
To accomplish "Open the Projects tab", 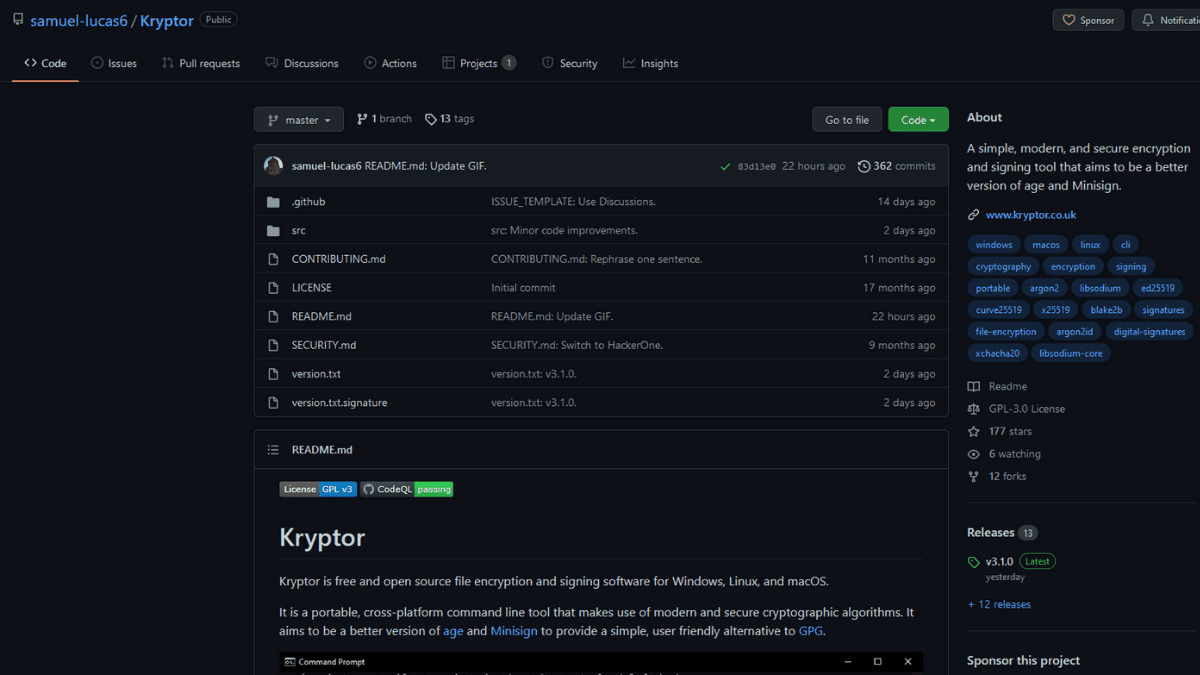I will 479,63.
